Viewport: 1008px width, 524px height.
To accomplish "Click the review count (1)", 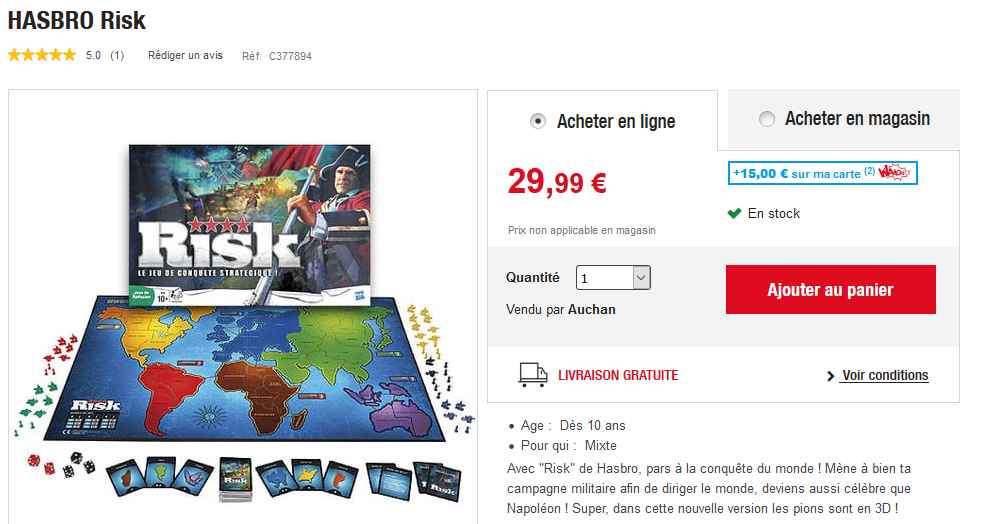I will 116,55.
